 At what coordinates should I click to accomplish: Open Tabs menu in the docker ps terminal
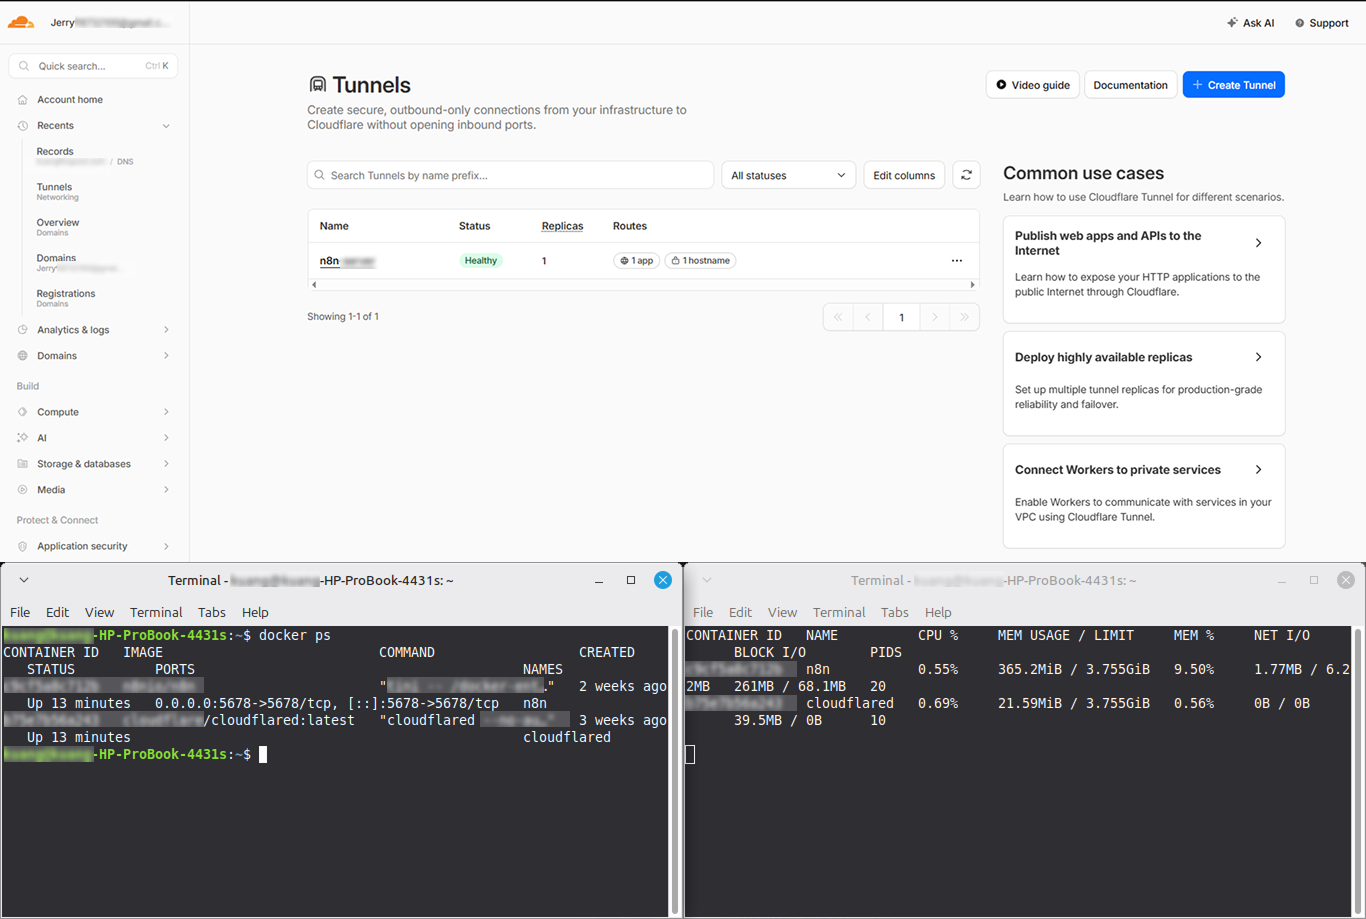click(x=212, y=612)
